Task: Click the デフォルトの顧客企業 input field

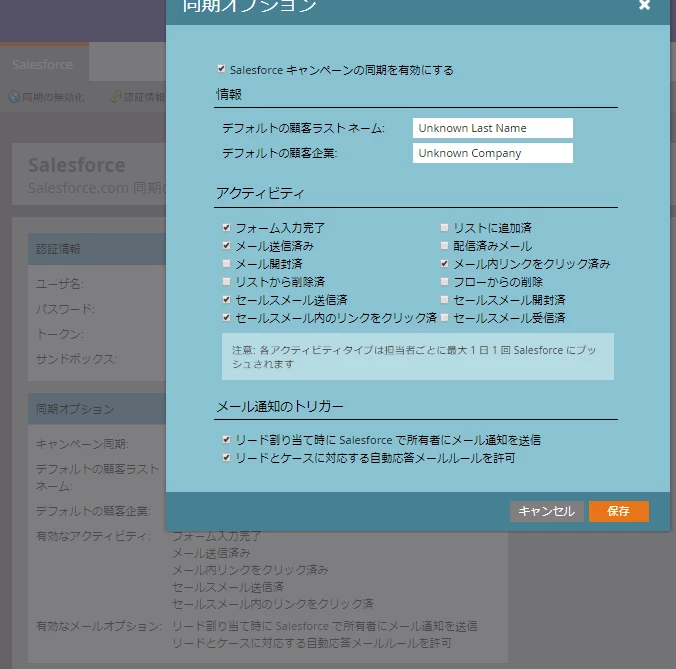Action: tap(492, 153)
